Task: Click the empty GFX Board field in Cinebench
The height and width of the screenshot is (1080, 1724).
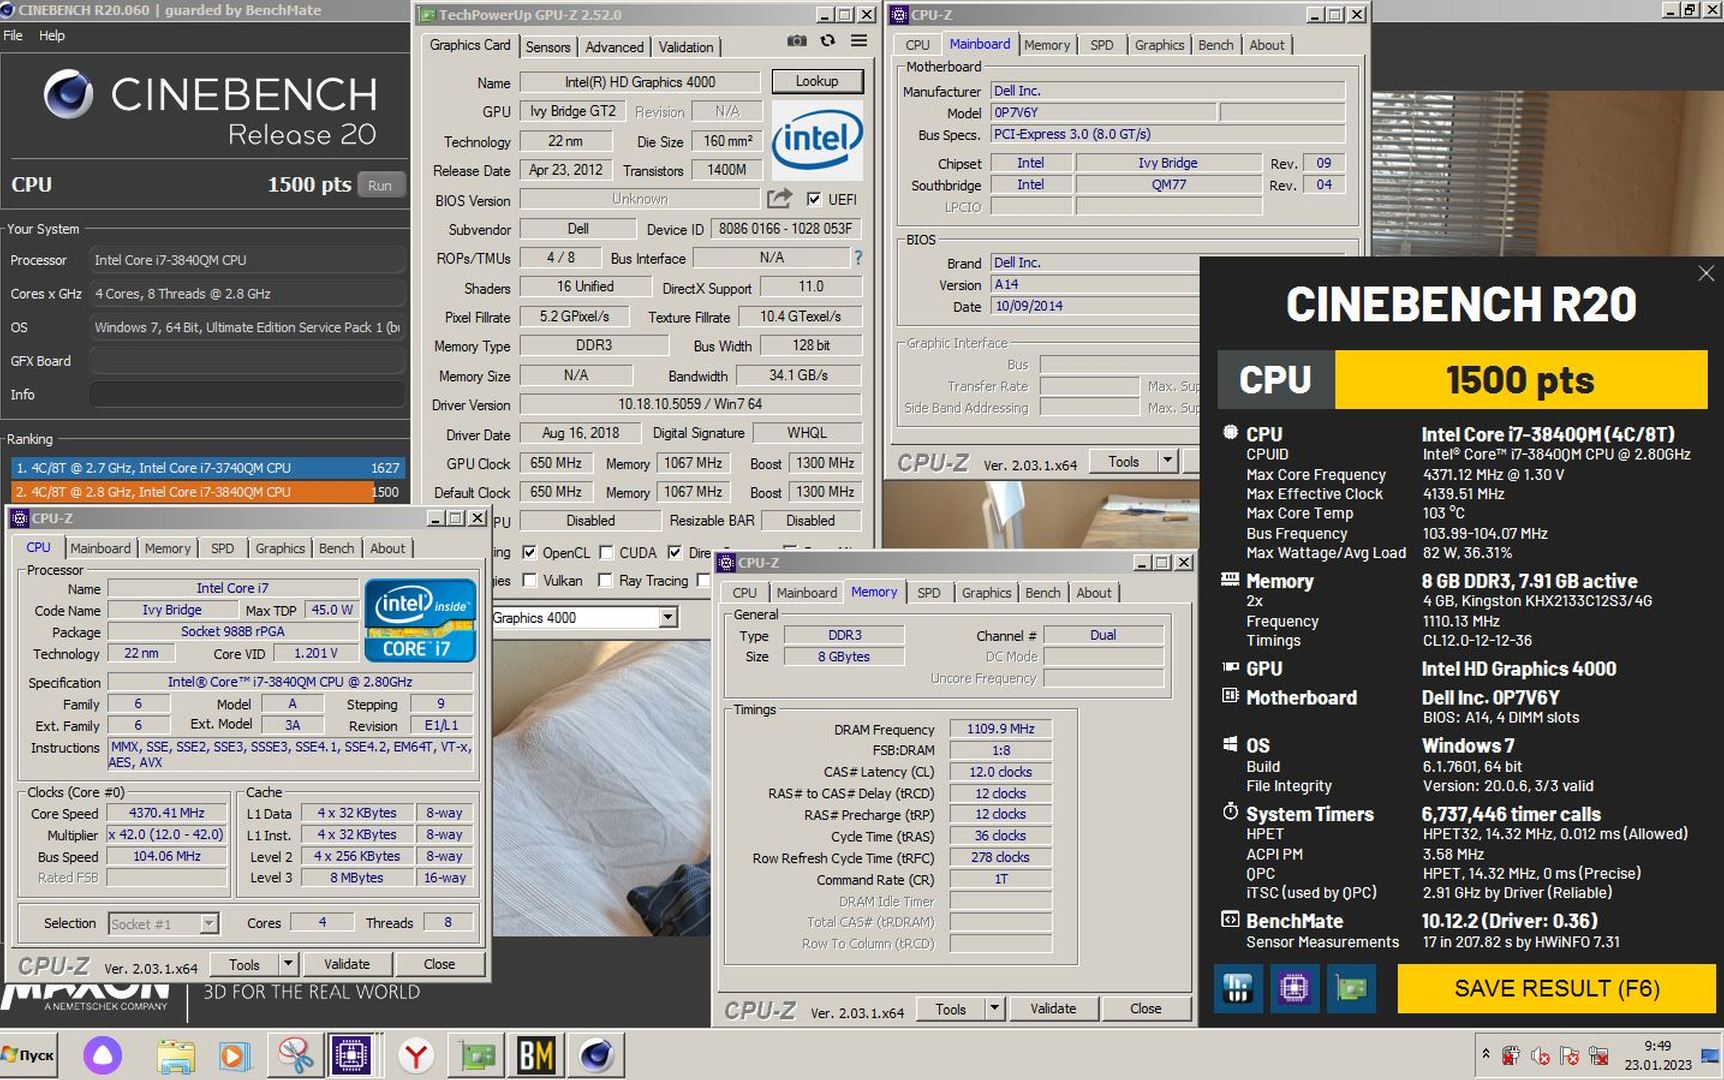Action: pyautogui.click(x=247, y=361)
